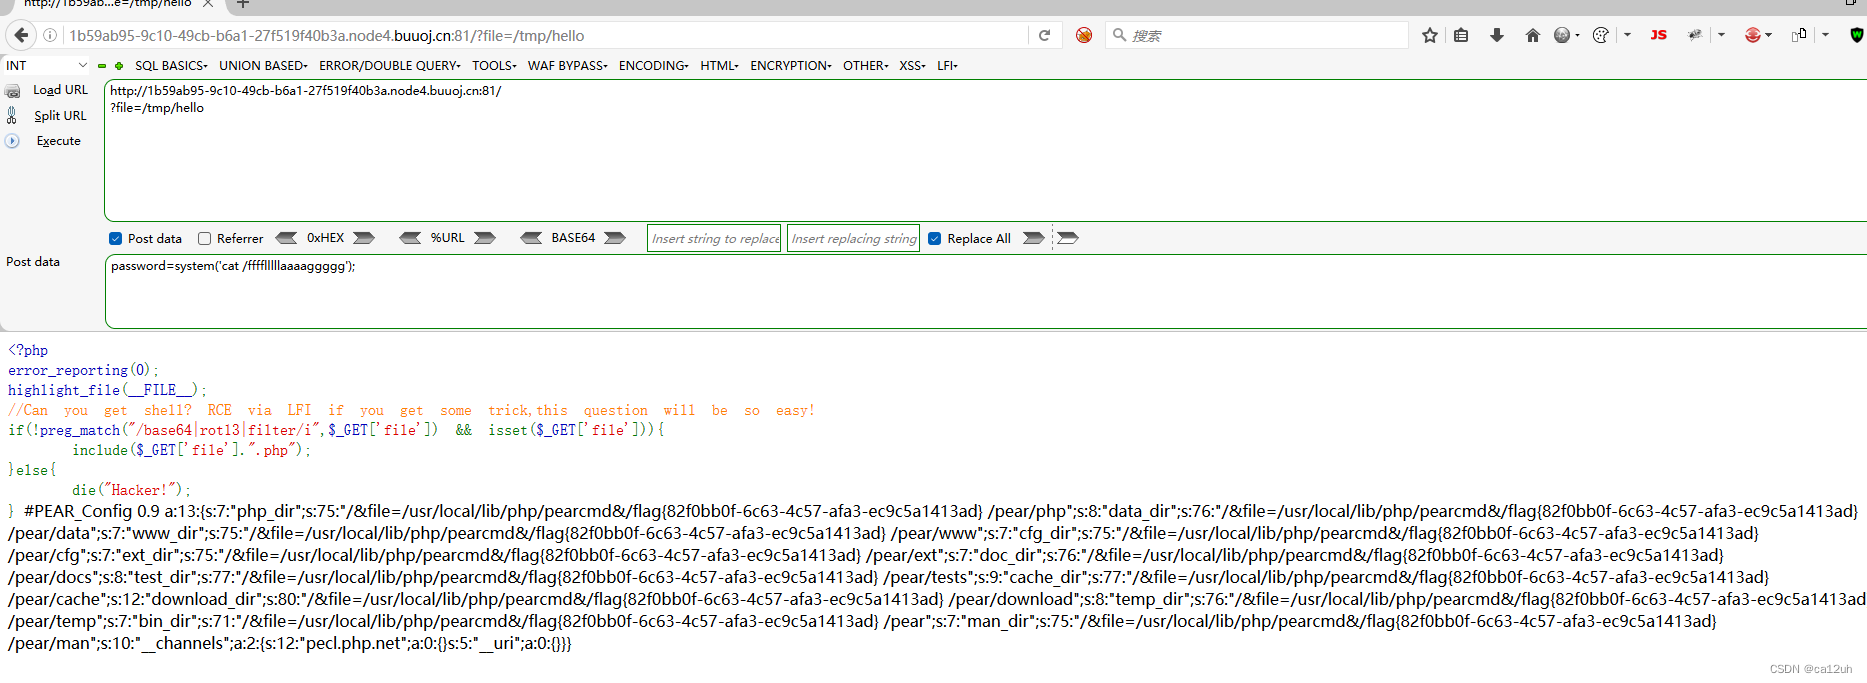Screen dimensions: 1867x683
Task: Reload the current page
Action: point(1044,35)
